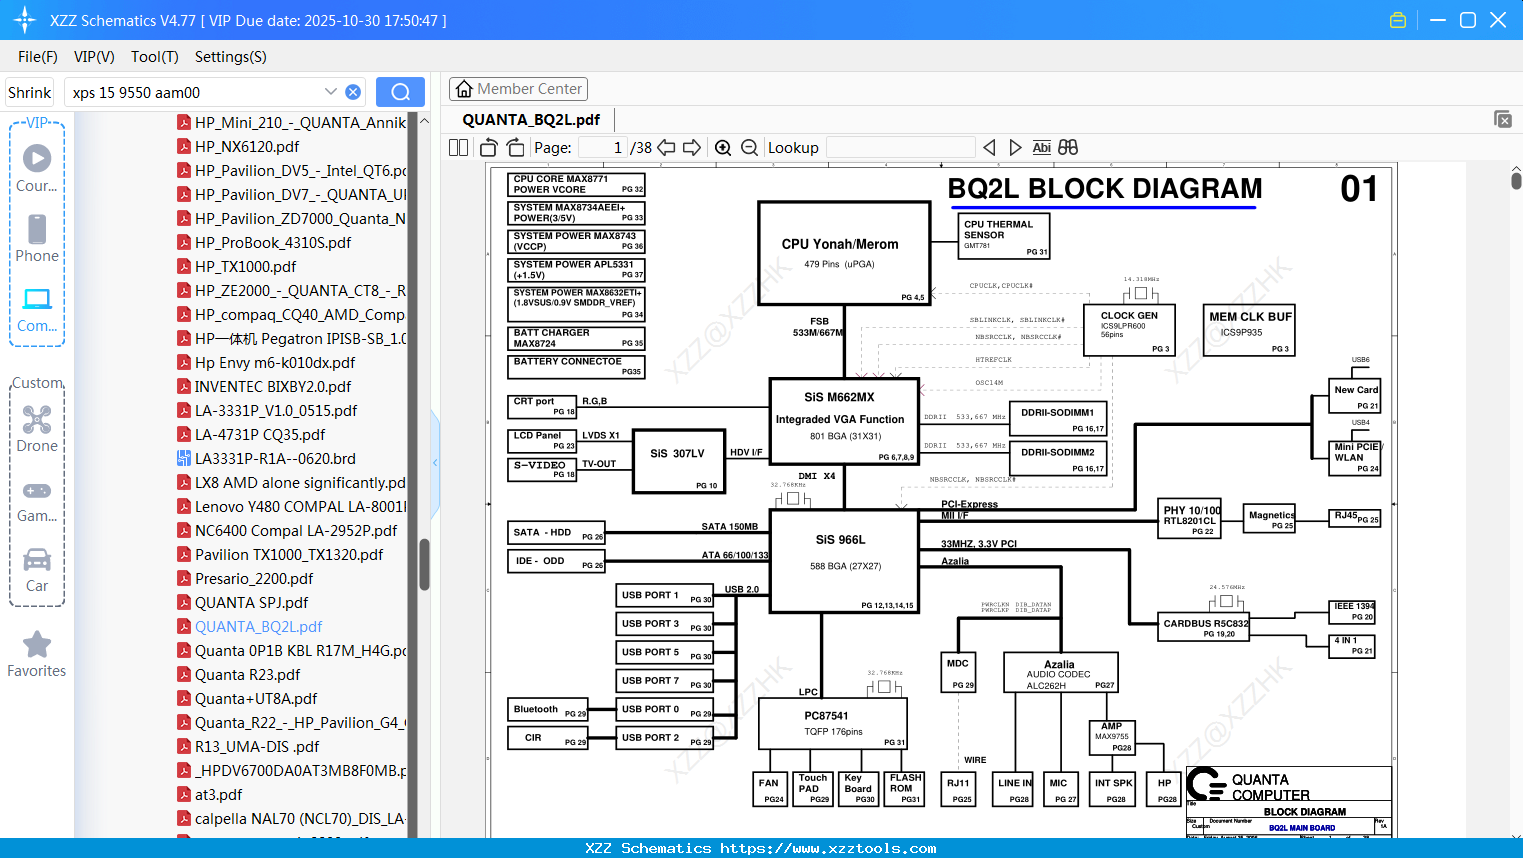Viewport: 1523px width, 858px height.
Task: Open the Drone category in sidebar
Action: pyautogui.click(x=37, y=429)
